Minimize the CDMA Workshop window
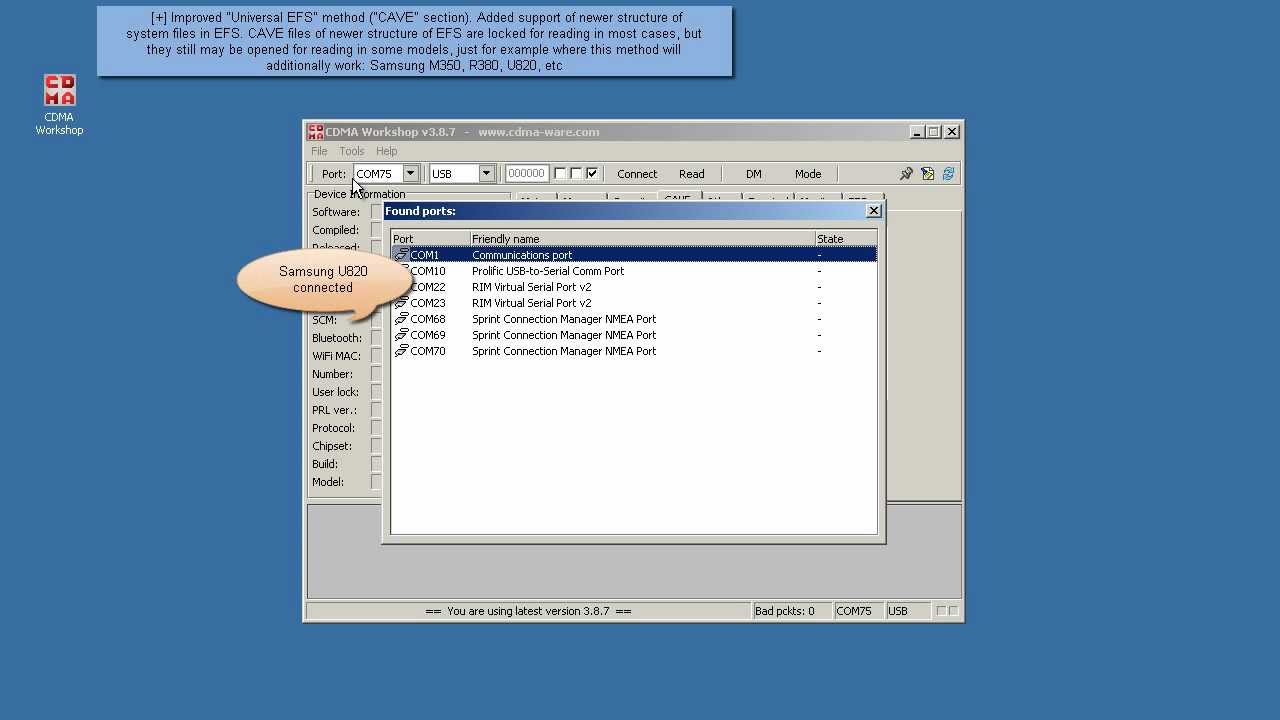 918,132
